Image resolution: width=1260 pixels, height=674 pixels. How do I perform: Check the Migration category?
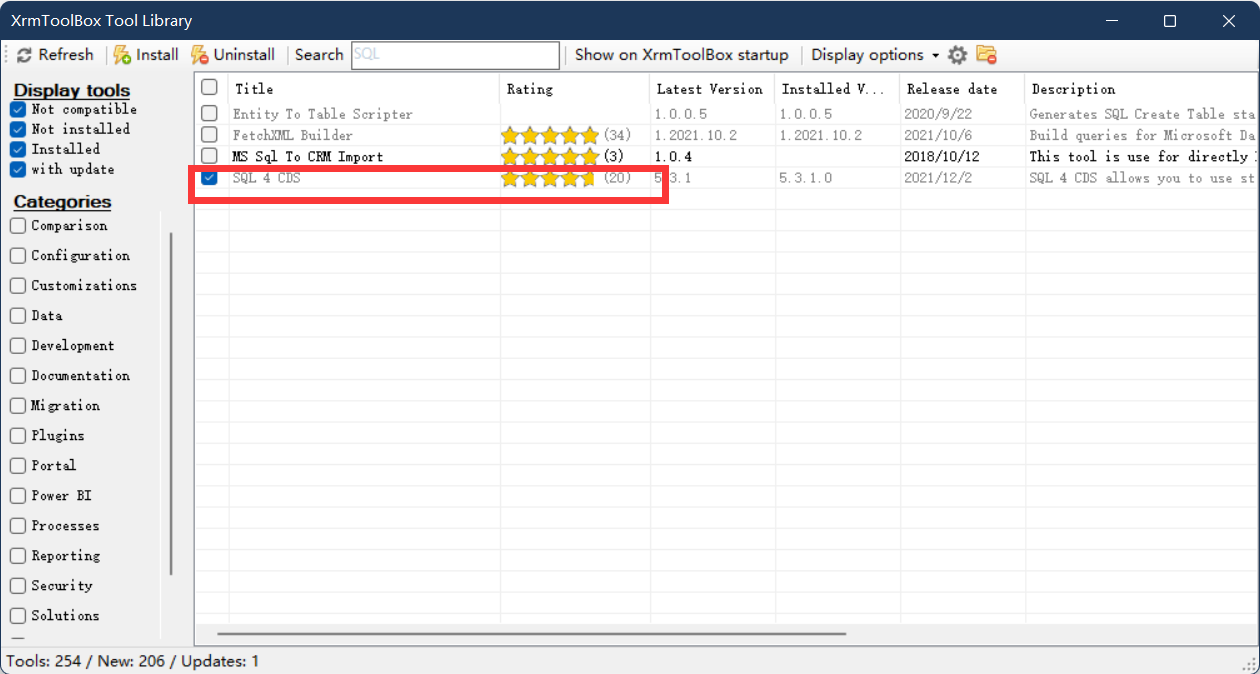pos(18,406)
